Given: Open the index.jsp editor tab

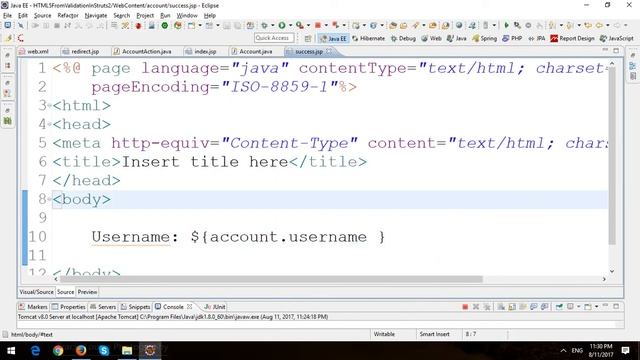Looking at the screenshot, I should tap(200, 51).
